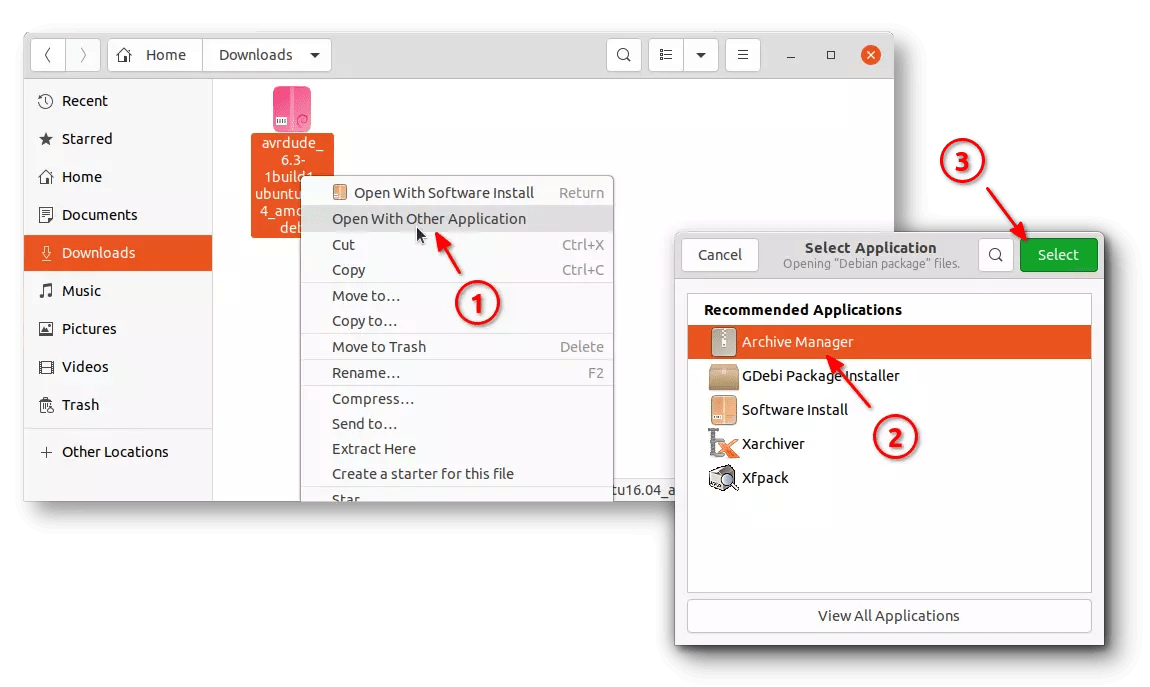
Task: Click the search icon in Select Application dialog
Action: [995, 254]
